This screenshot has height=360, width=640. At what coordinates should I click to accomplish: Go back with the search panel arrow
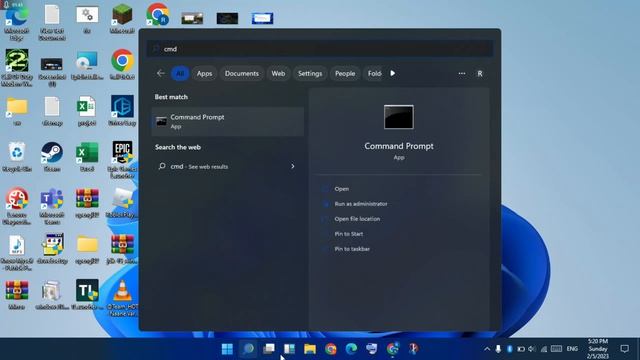click(x=161, y=73)
